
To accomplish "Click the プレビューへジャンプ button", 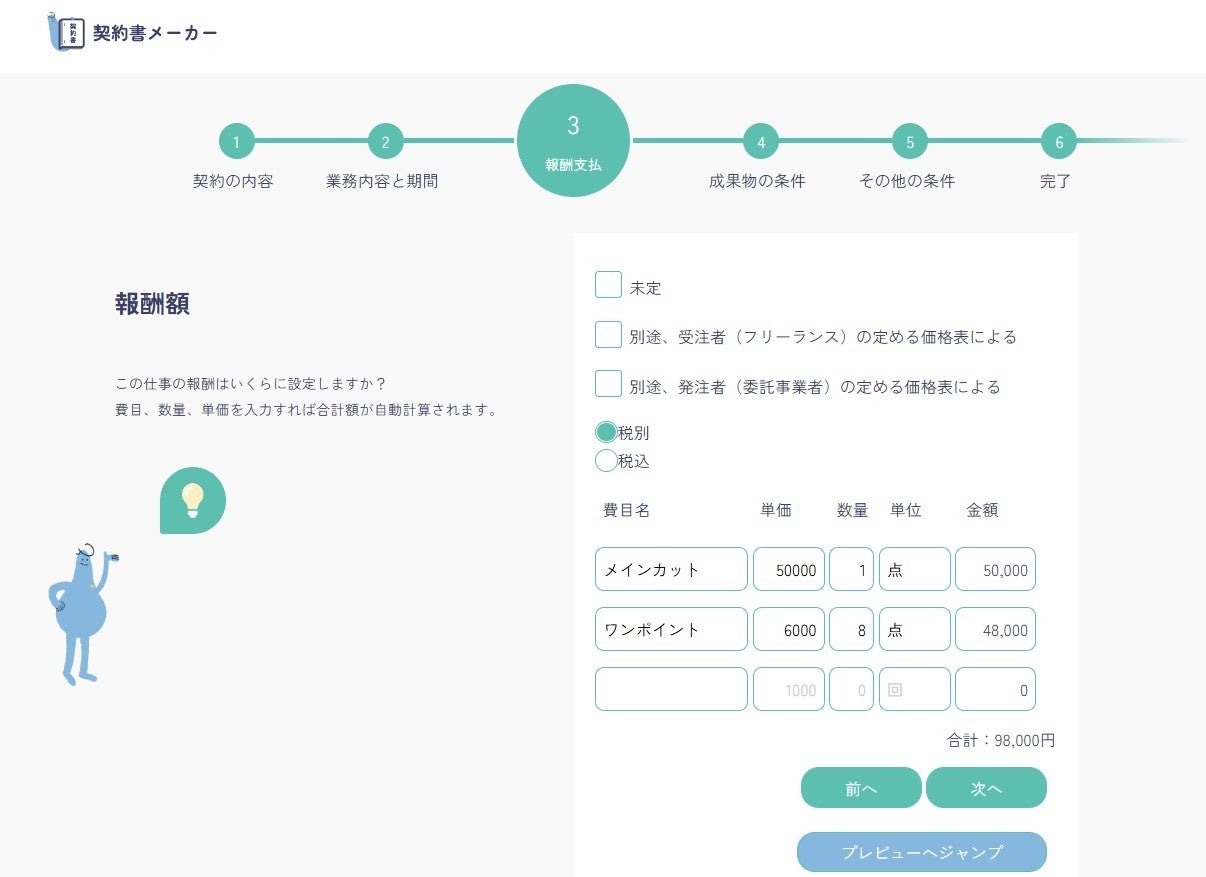I will coord(922,852).
